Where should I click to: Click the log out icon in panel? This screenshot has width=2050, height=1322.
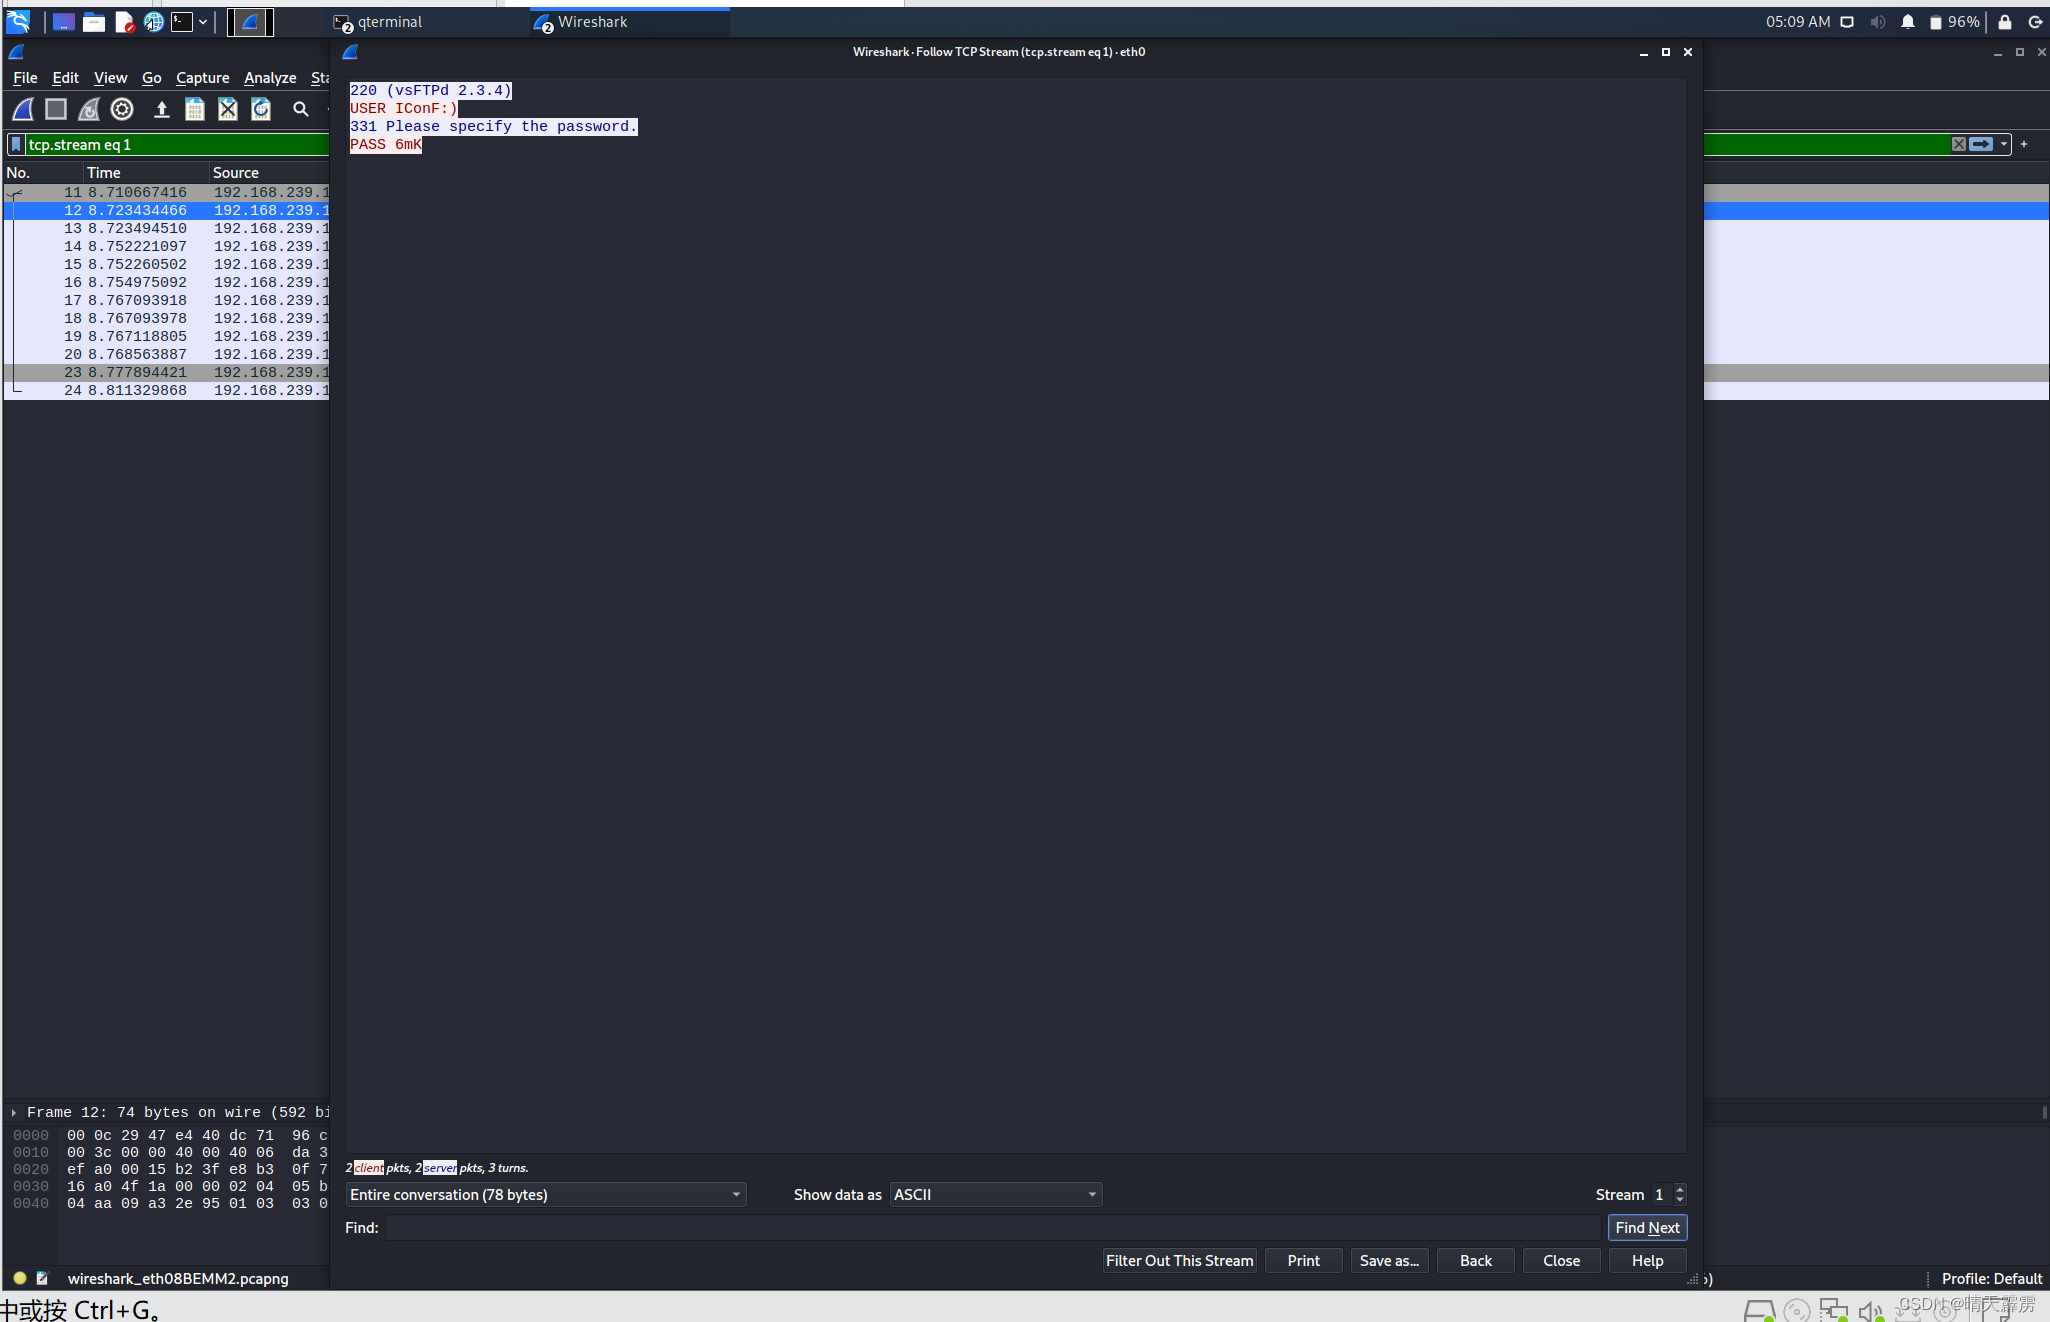[x=2034, y=21]
